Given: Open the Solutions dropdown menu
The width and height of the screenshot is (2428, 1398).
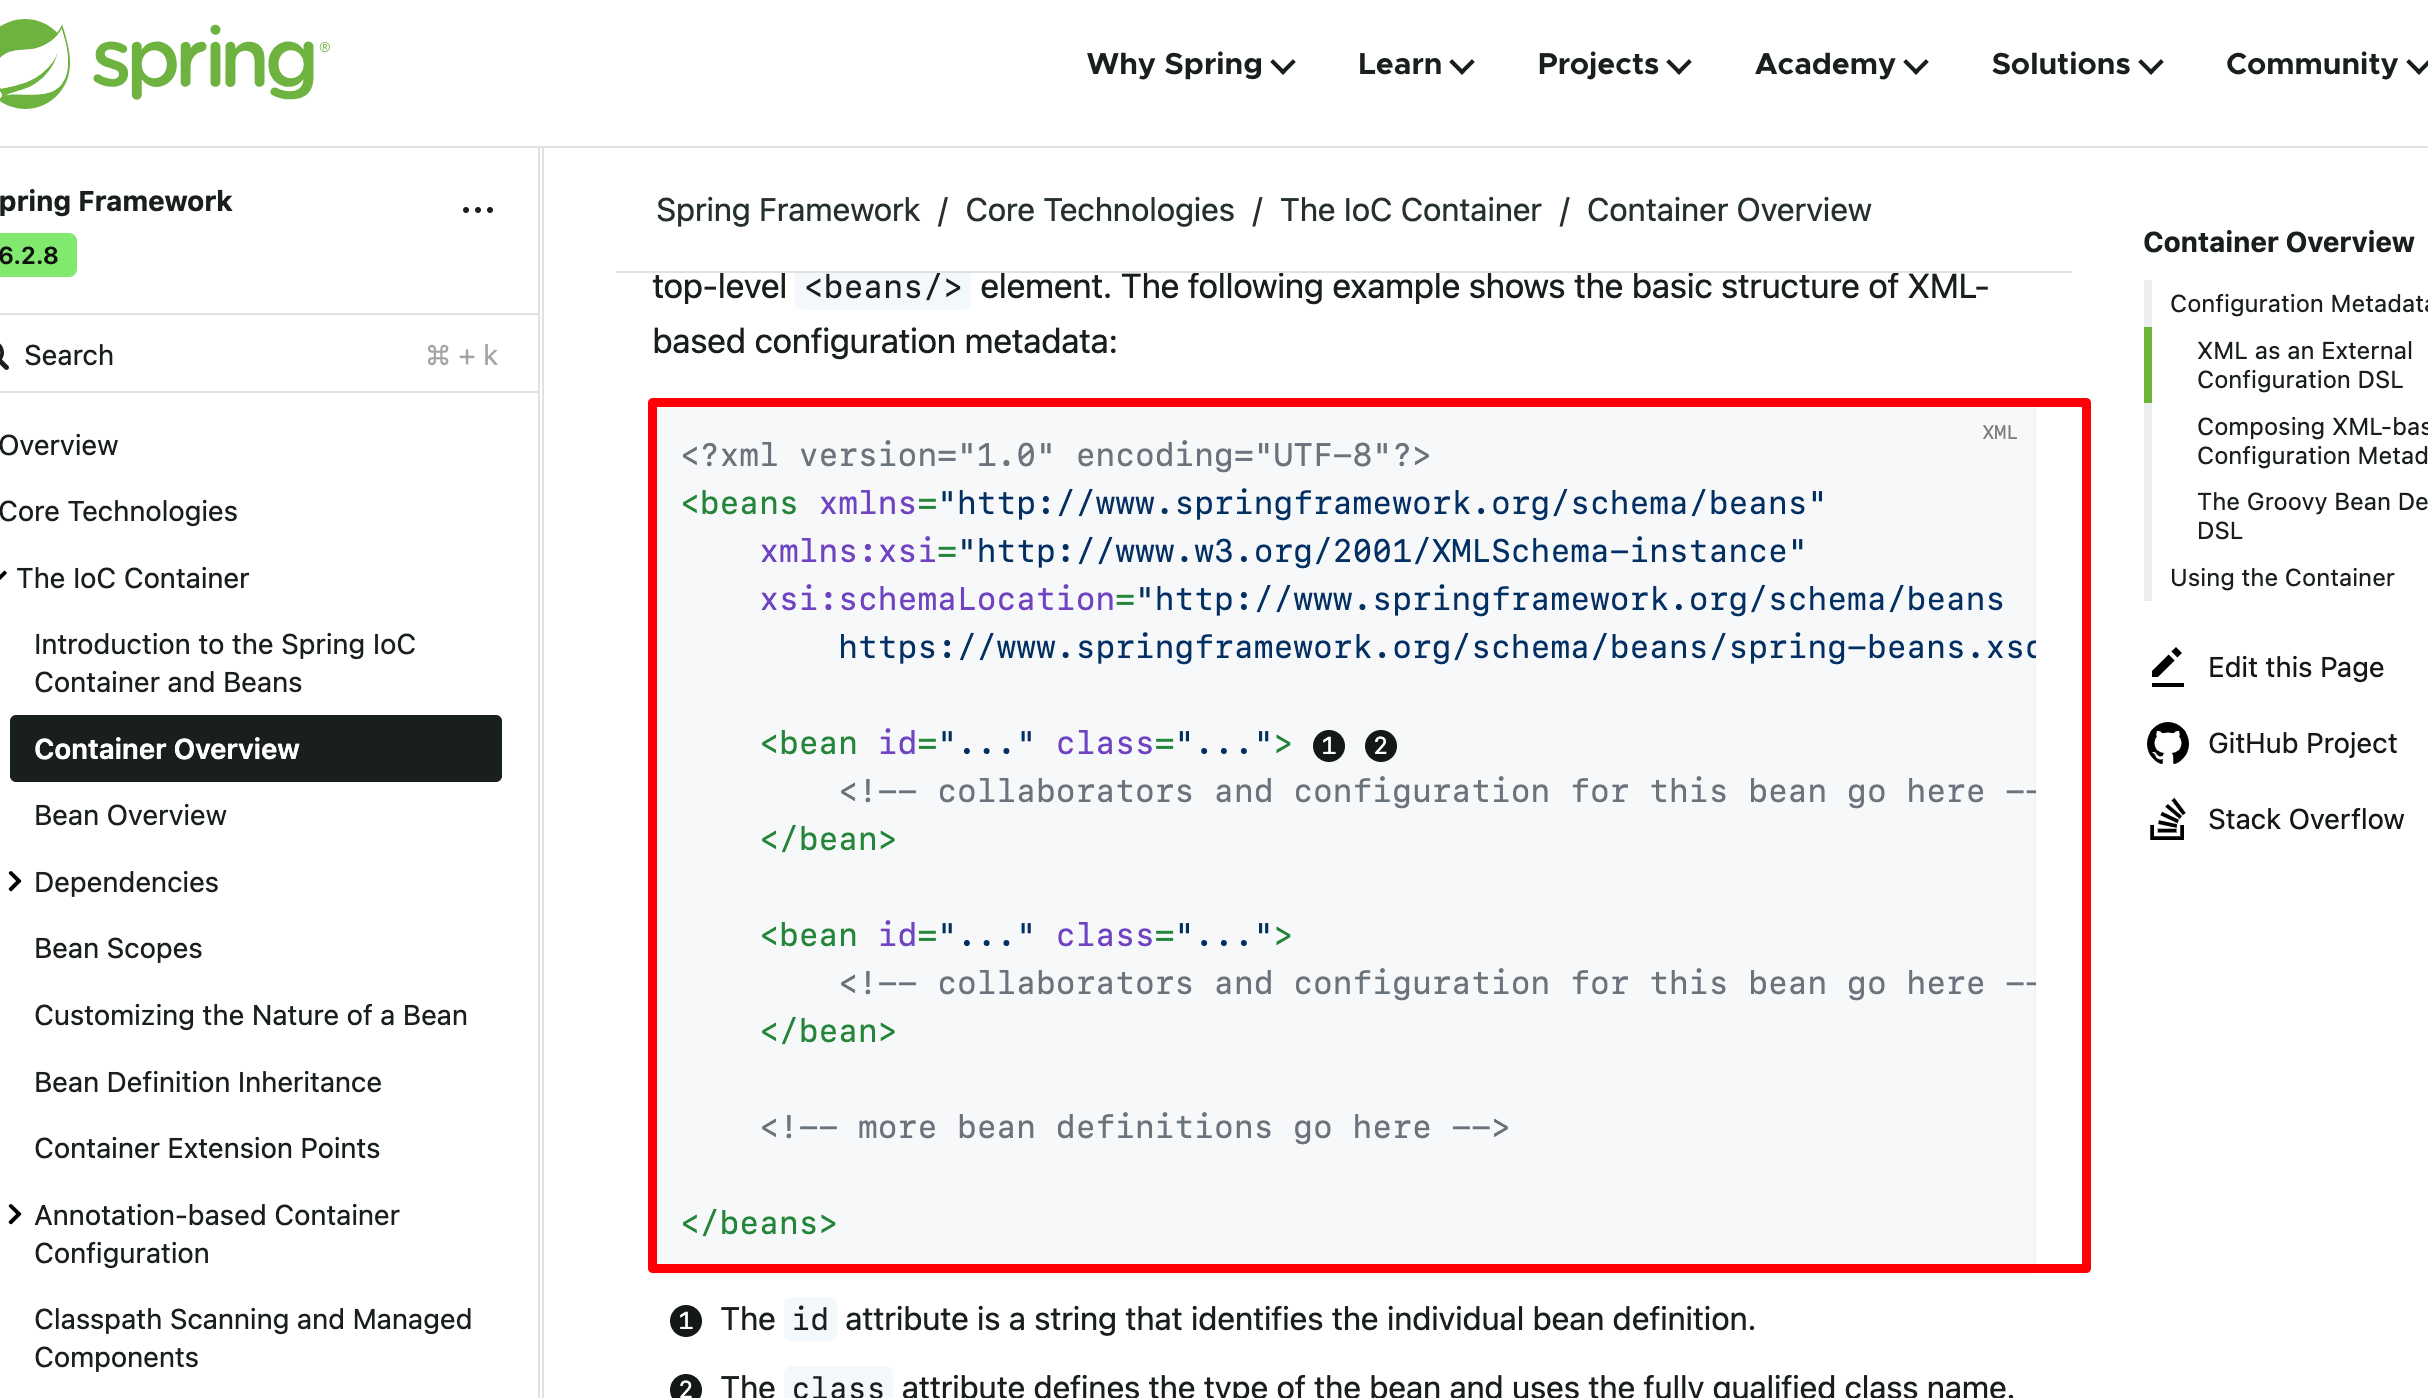Looking at the screenshot, I should pyautogui.click(x=2077, y=64).
